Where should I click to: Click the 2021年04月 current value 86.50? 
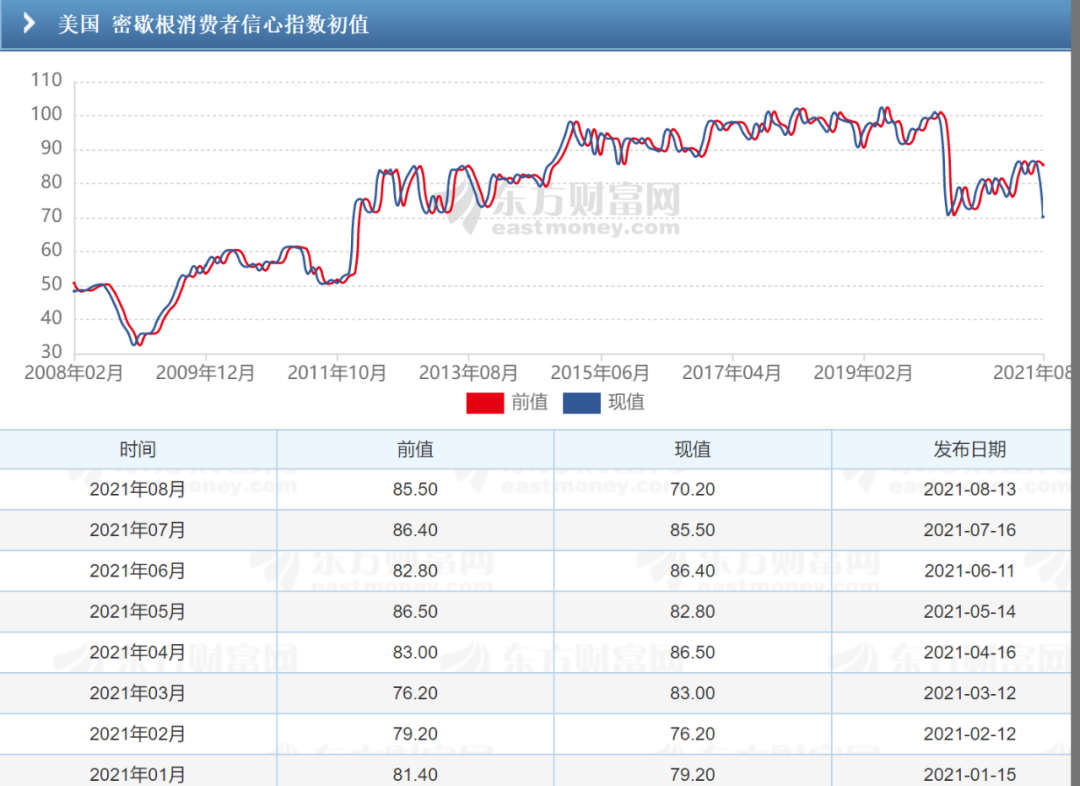[x=692, y=652]
